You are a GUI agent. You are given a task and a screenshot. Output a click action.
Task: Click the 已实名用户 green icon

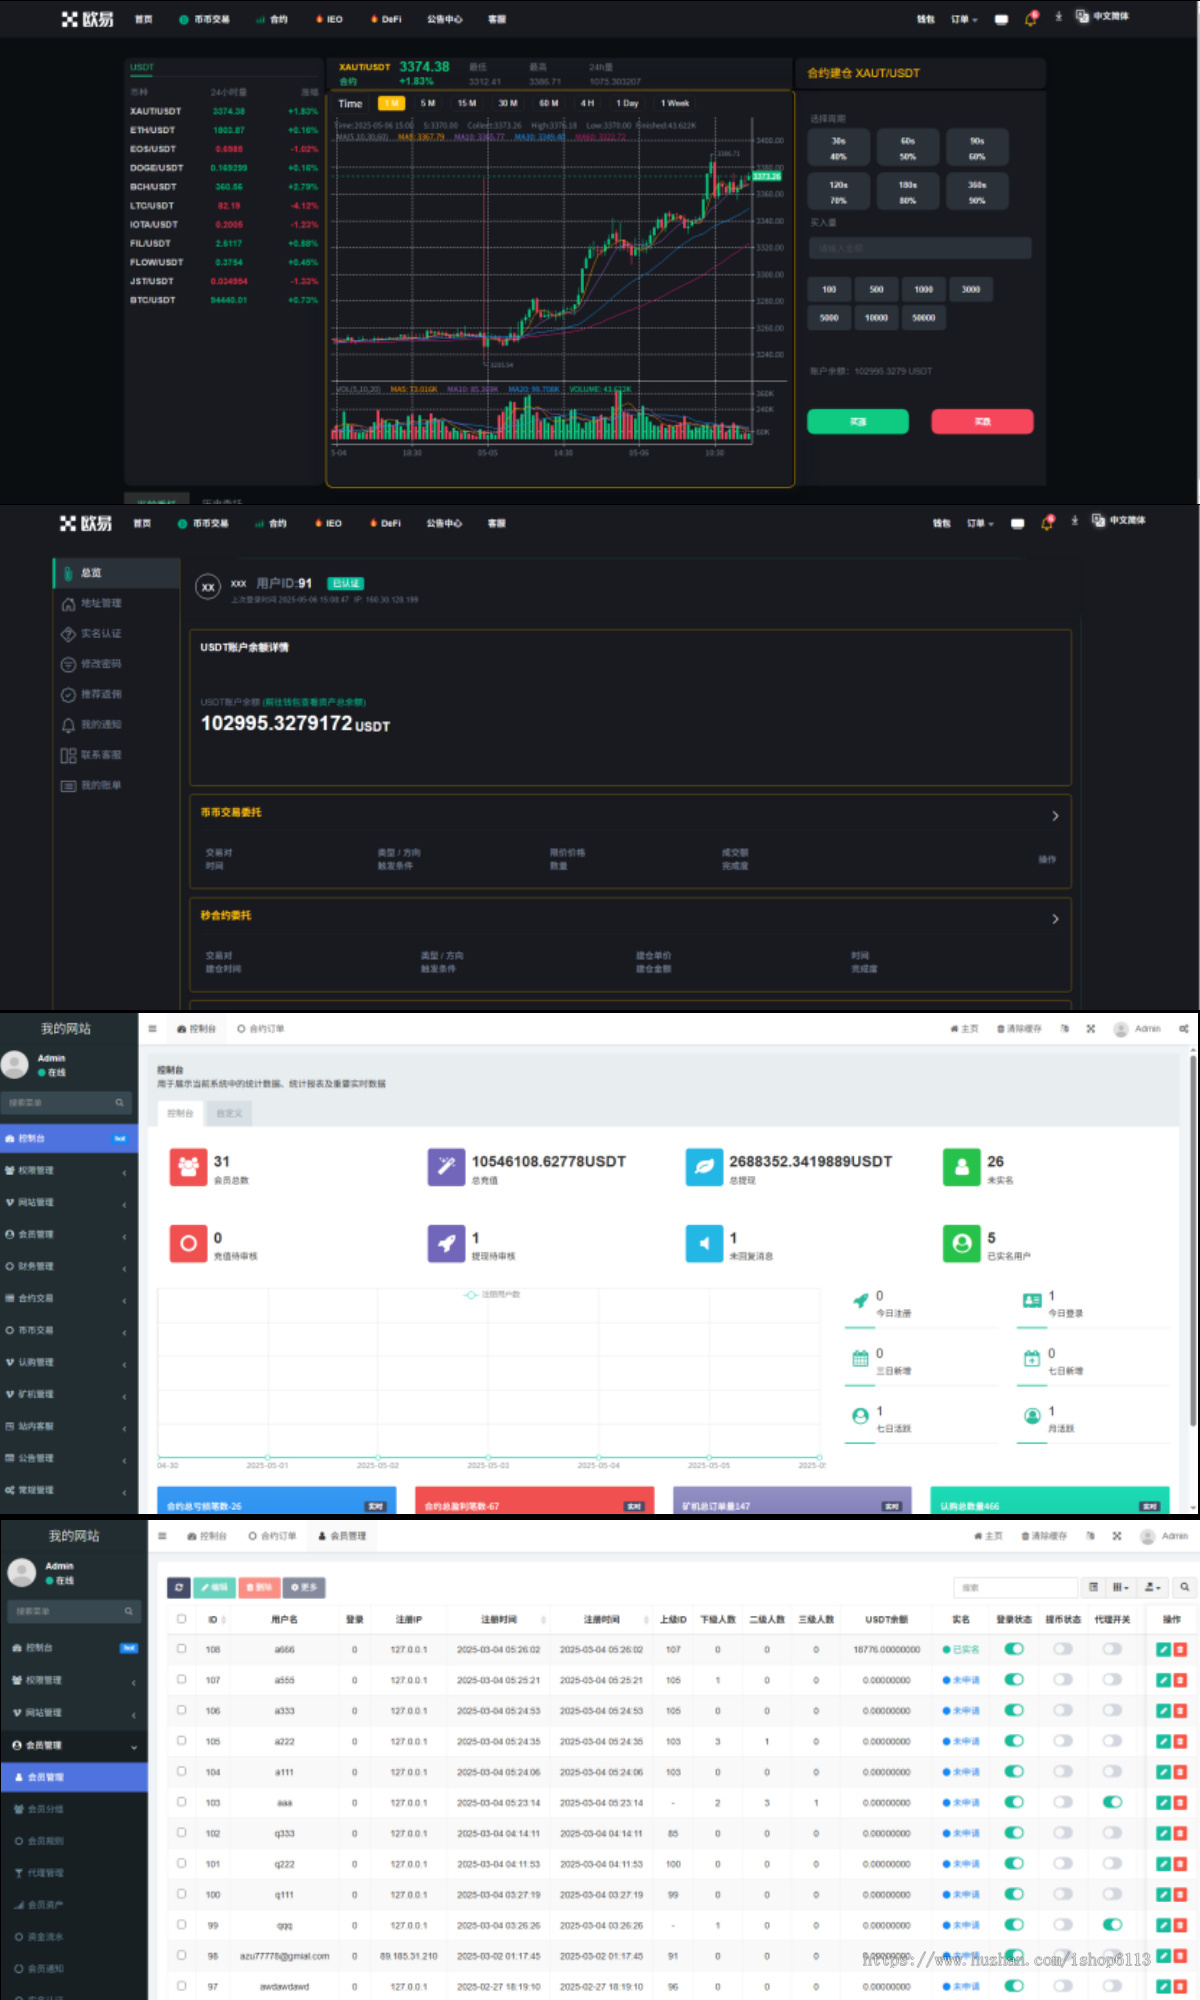[x=961, y=1243]
